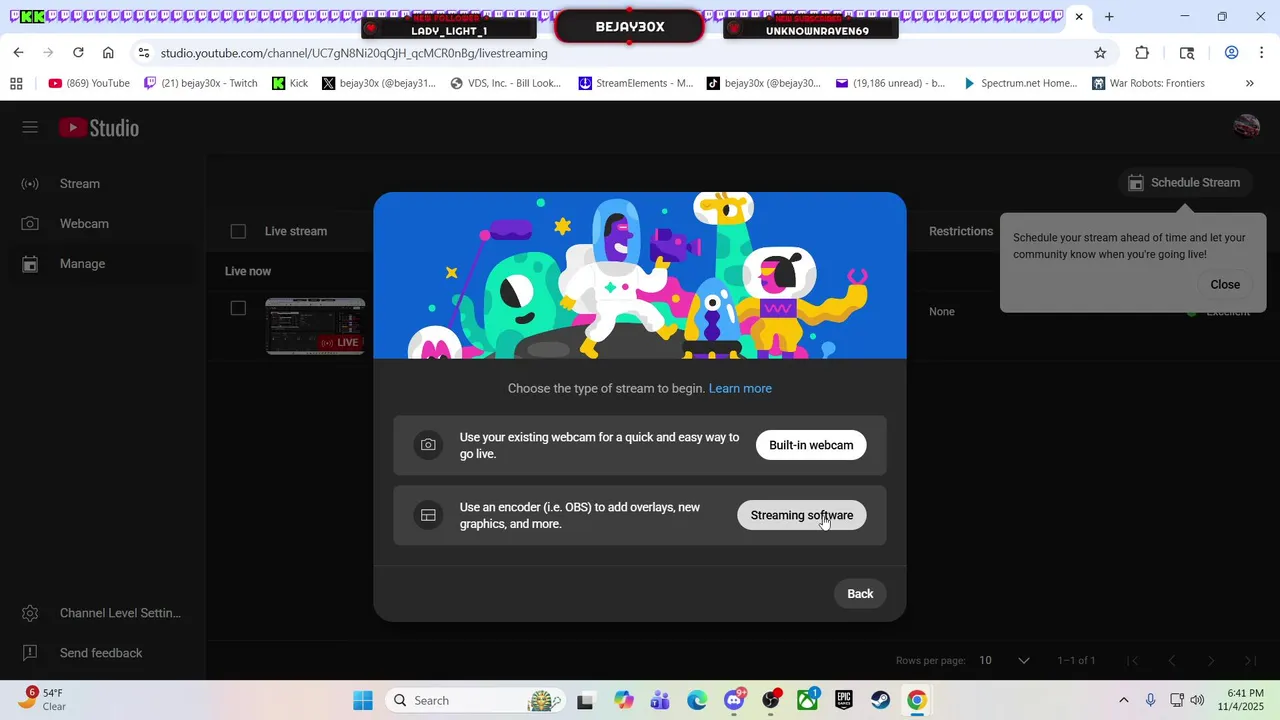Open the Spectrum.net Home bookmark
This screenshot has width=1280, height=720.
coord(1019,83)
